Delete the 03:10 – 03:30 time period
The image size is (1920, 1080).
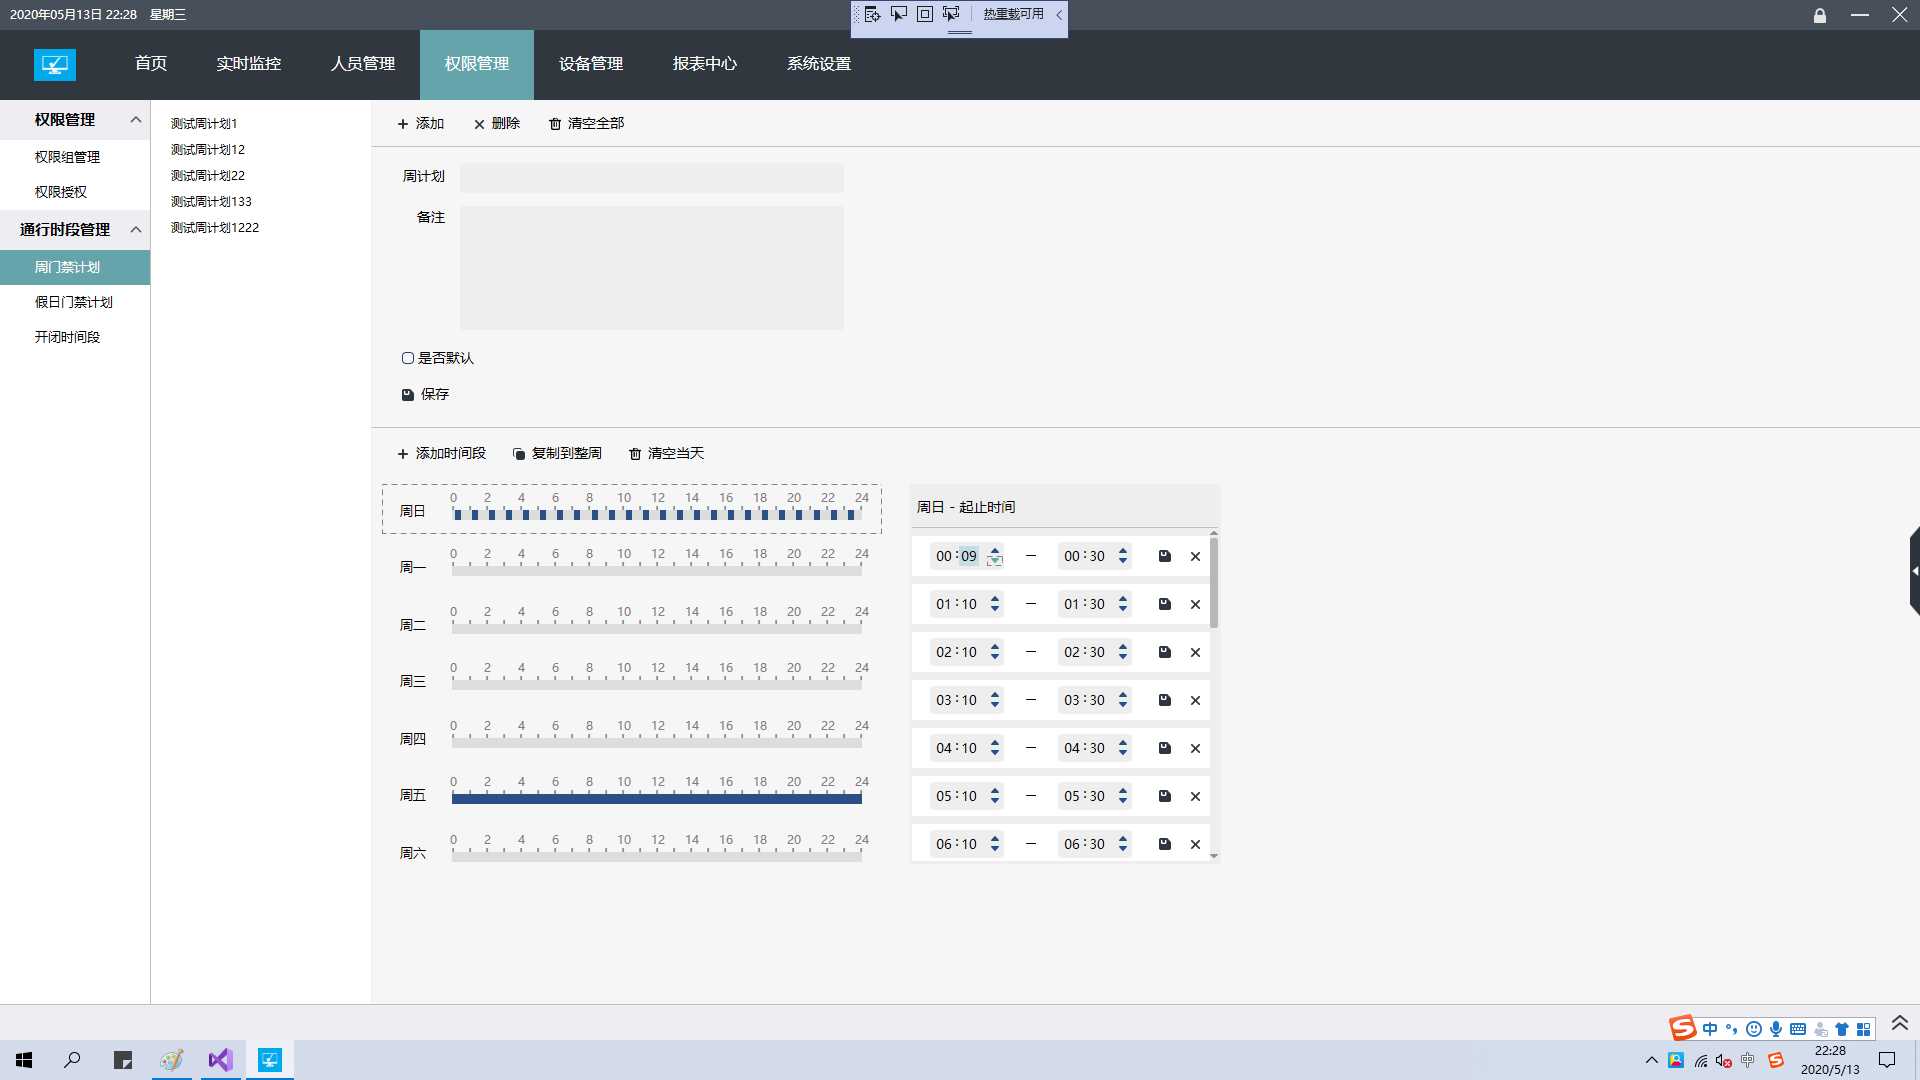tap(1195, 700)
